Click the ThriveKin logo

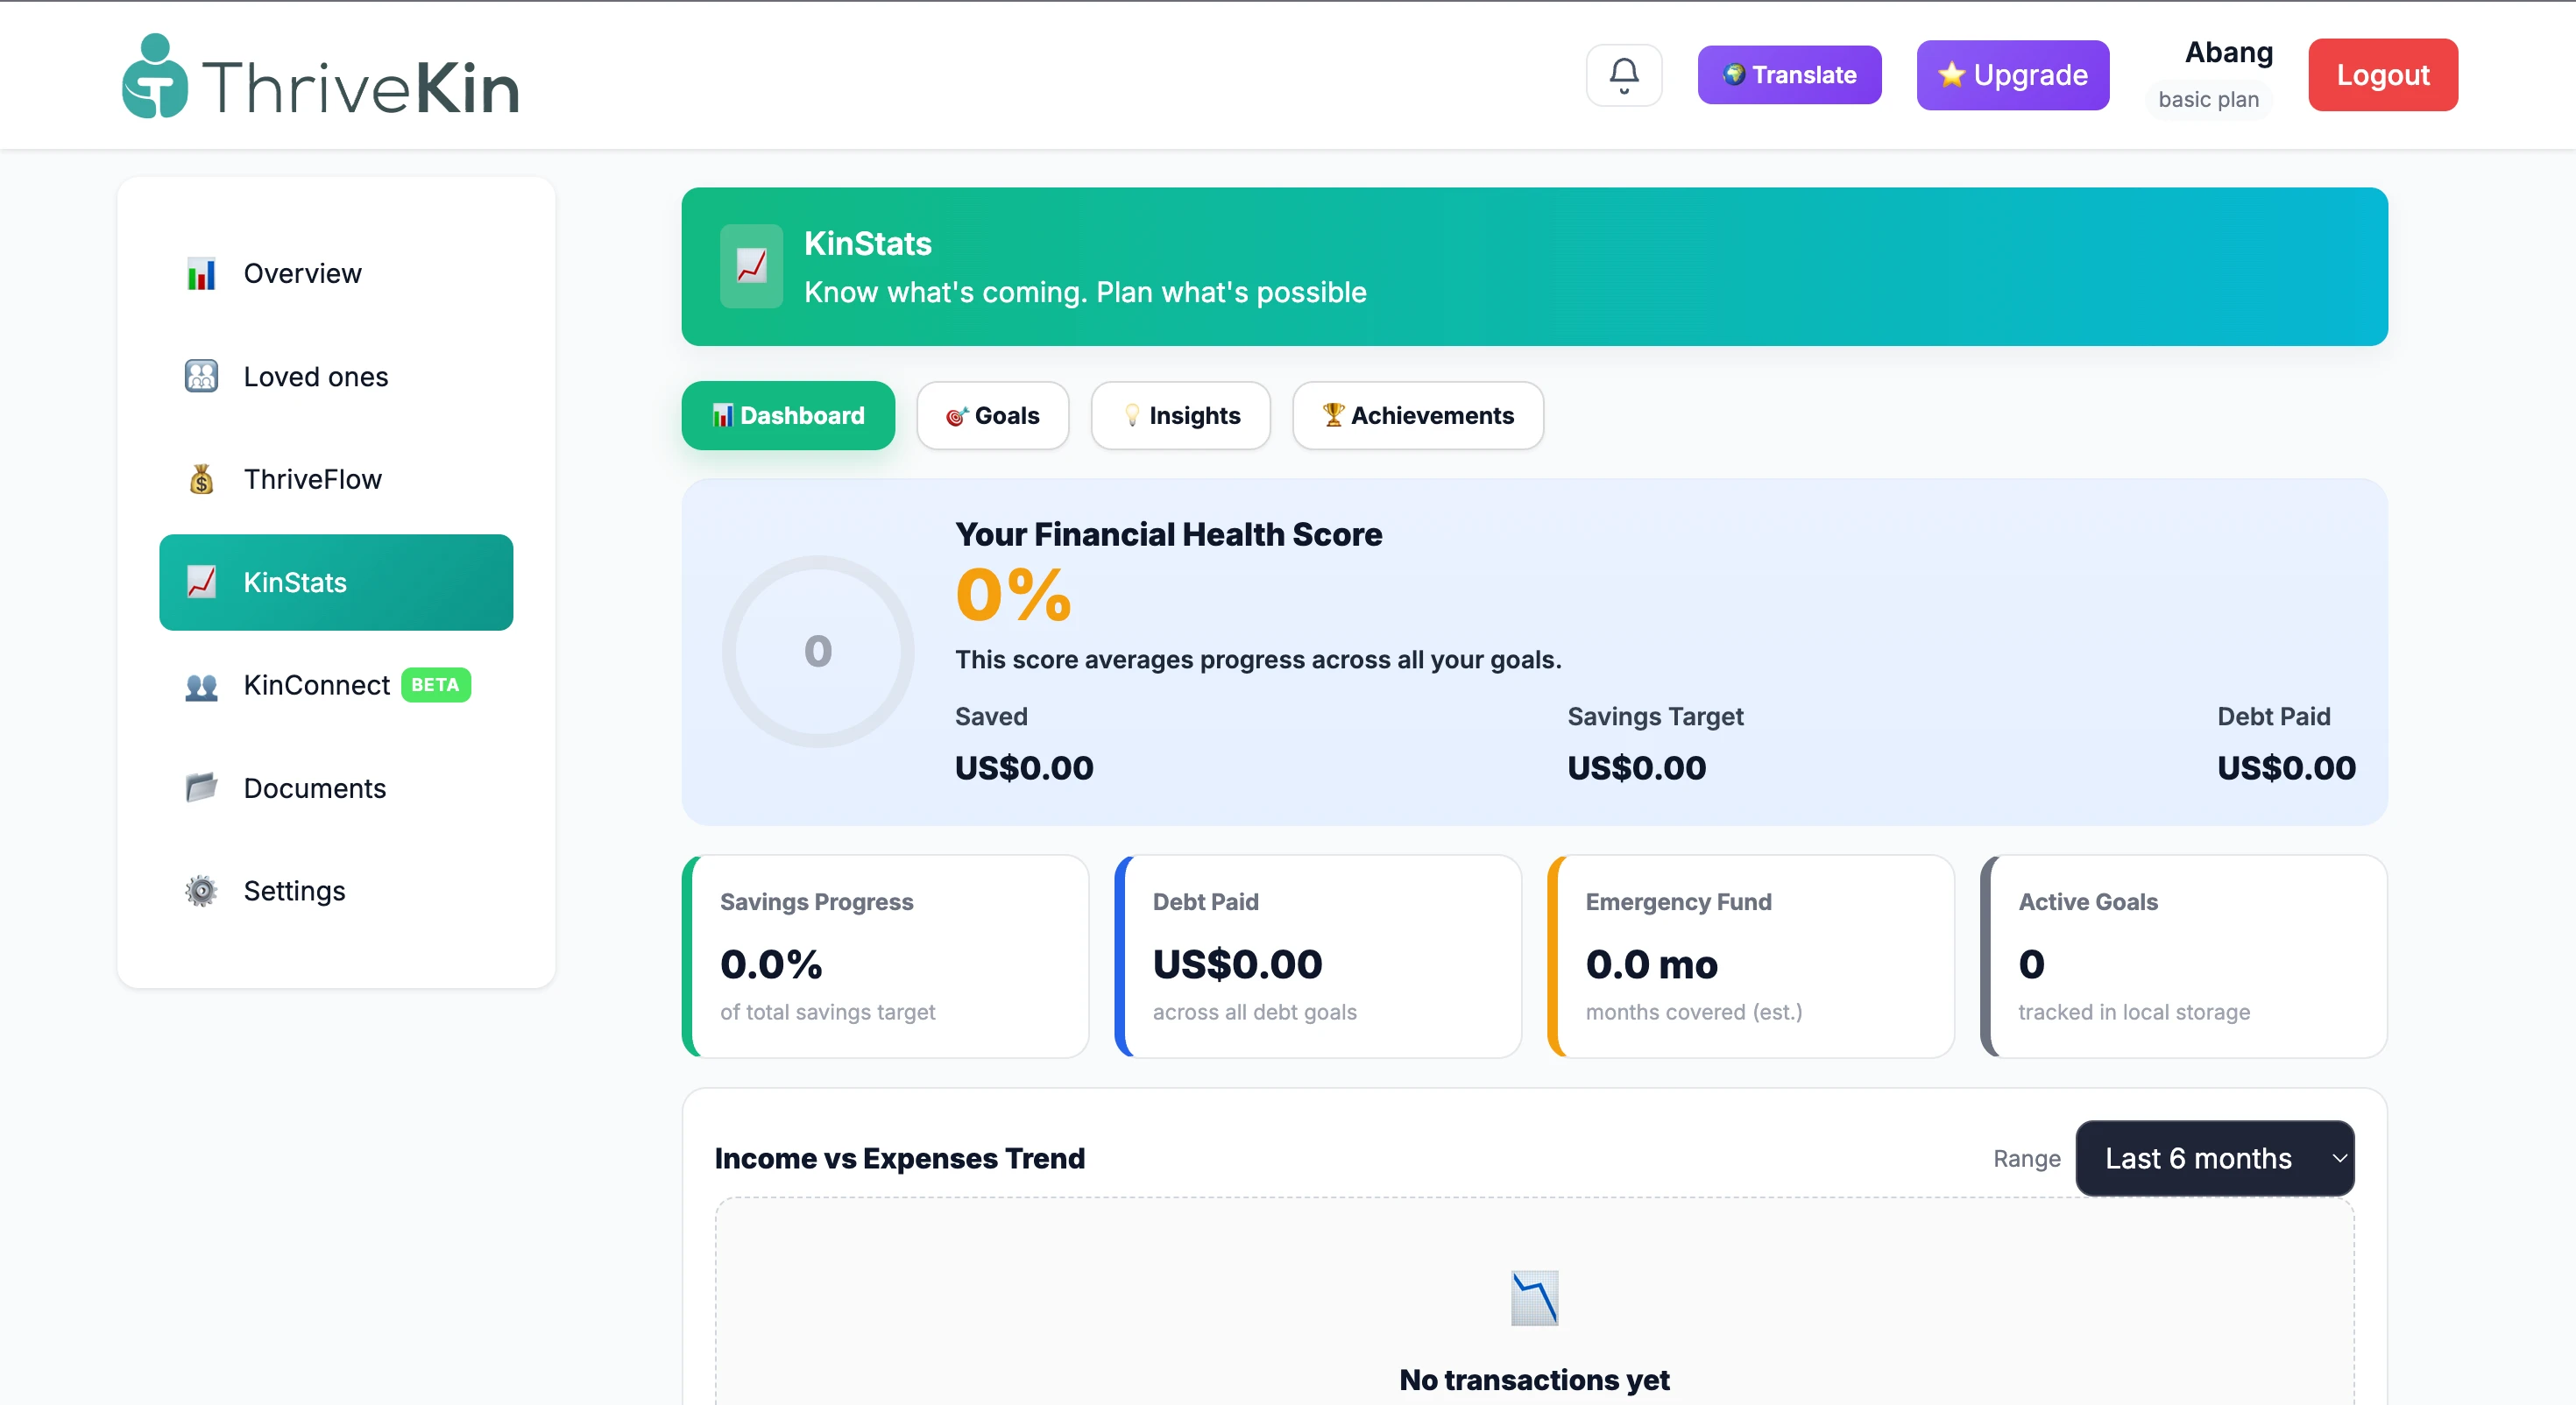pyautogui.click(x=320, y=78)
